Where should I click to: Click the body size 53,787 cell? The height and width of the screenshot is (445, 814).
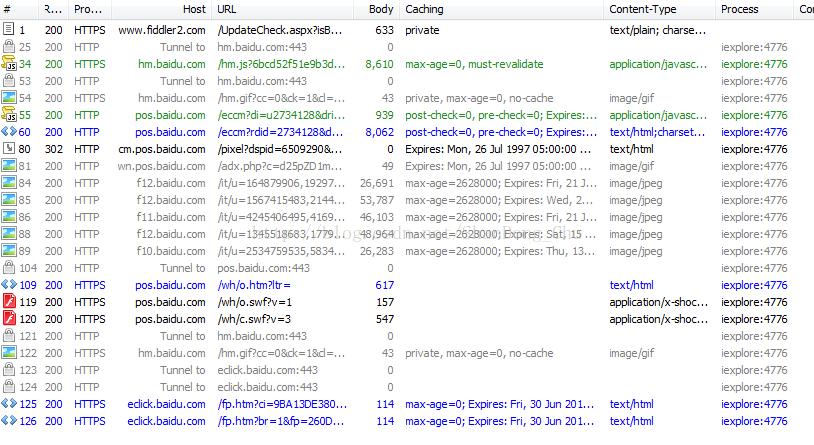click(377, 200)
